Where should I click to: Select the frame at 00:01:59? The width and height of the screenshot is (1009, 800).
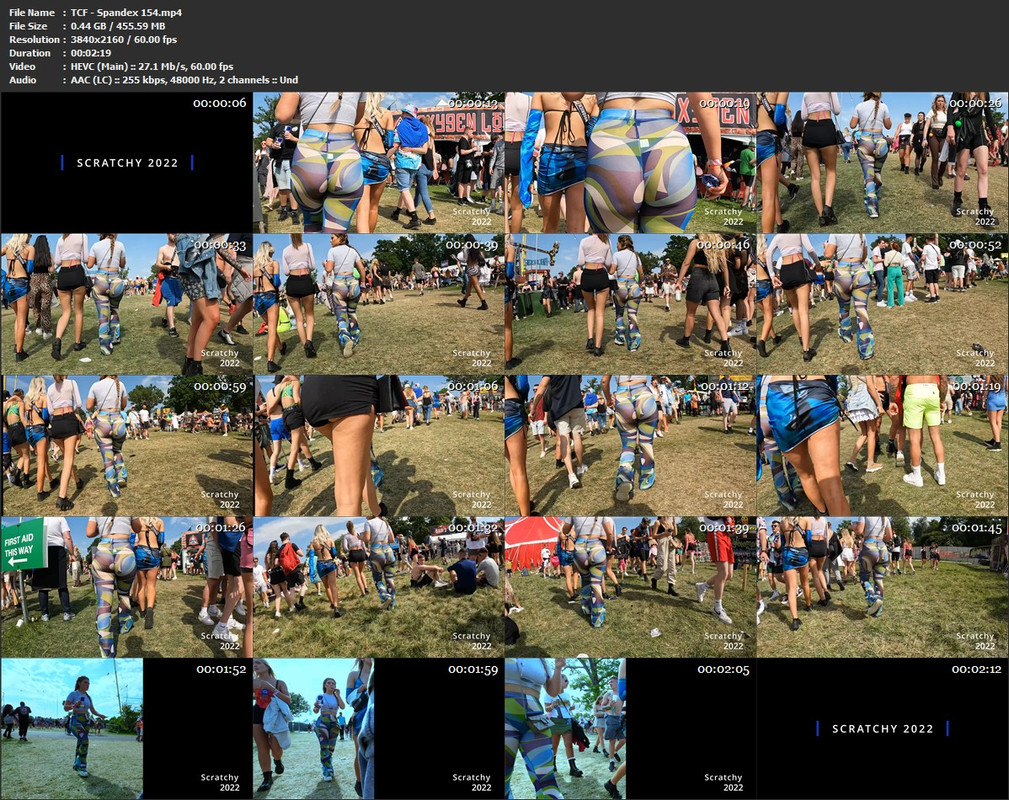pos(378,728)
